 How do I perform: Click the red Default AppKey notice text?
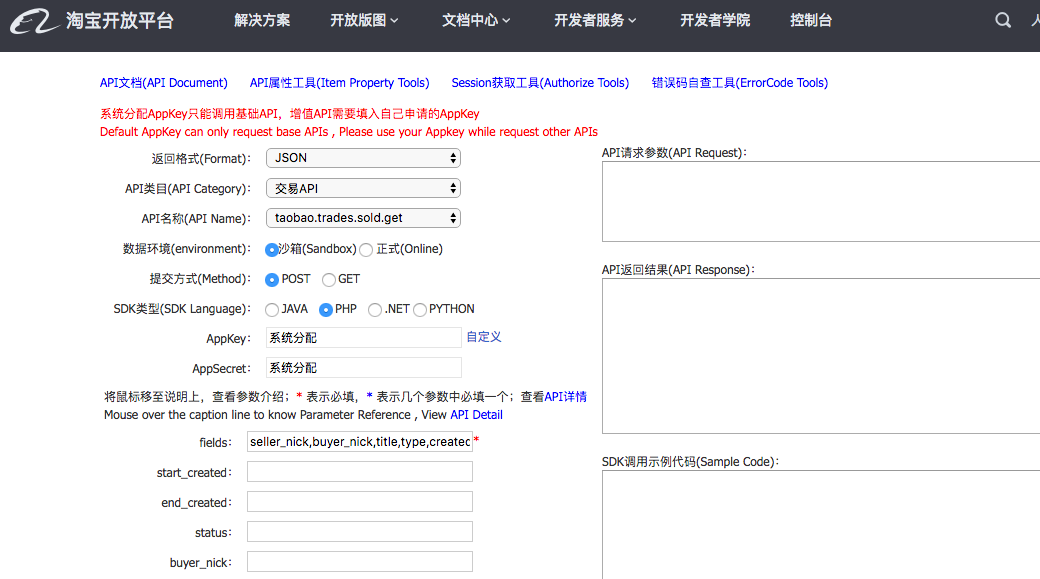tap(349, 132)
